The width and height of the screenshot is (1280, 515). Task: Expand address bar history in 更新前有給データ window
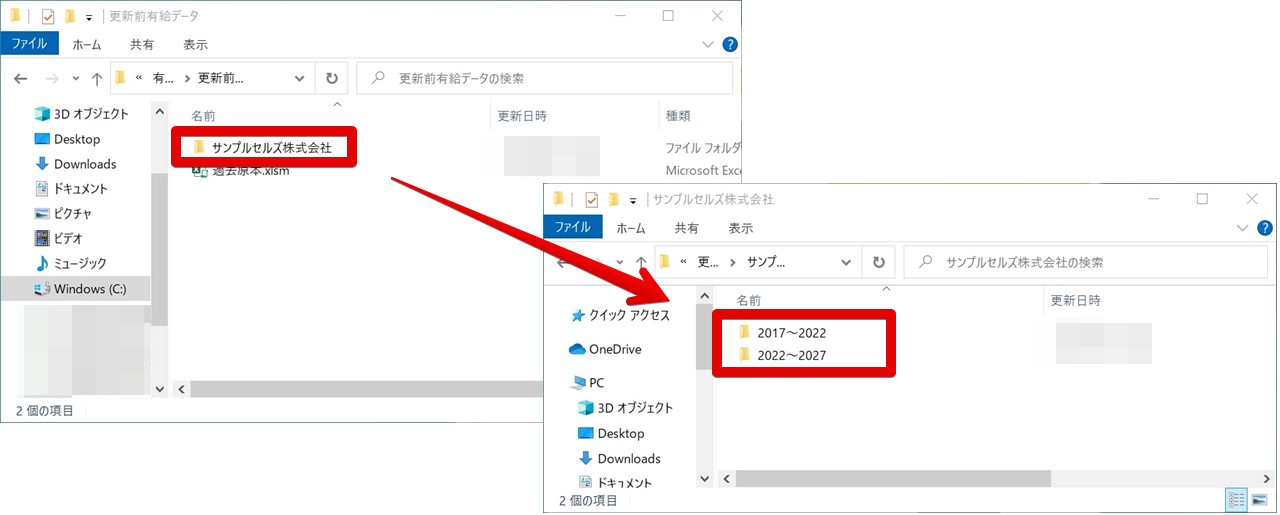tap(300, 78)
